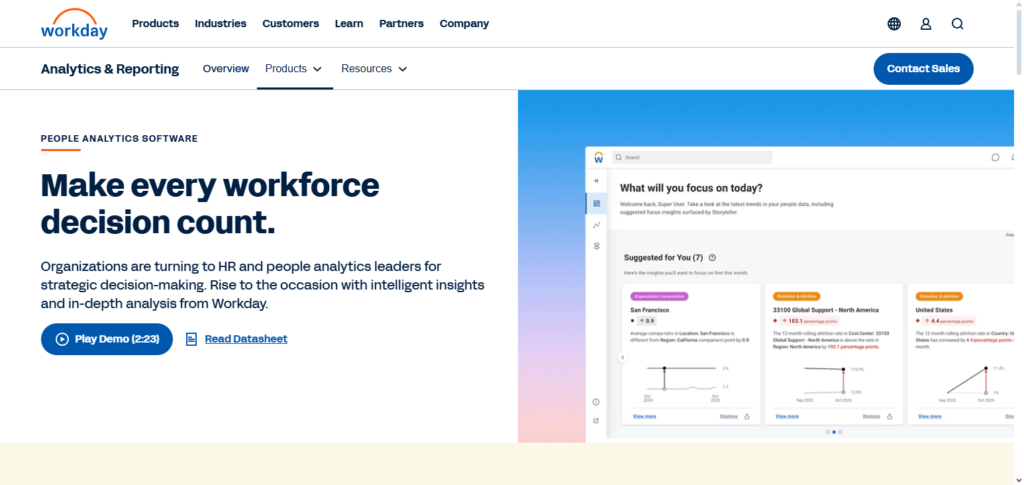Click Organization Composition purple tag
The width and height of the screenshot is (1024, 485).
(659, 296)
